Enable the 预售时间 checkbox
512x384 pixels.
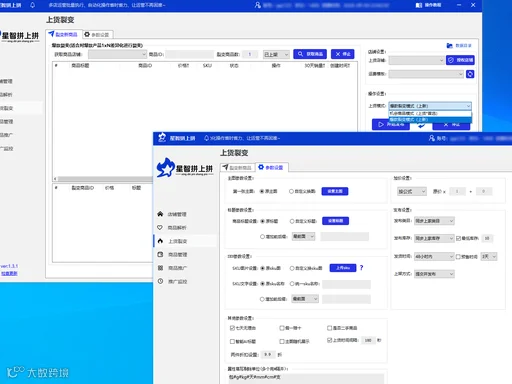click(x=458, y=256)
